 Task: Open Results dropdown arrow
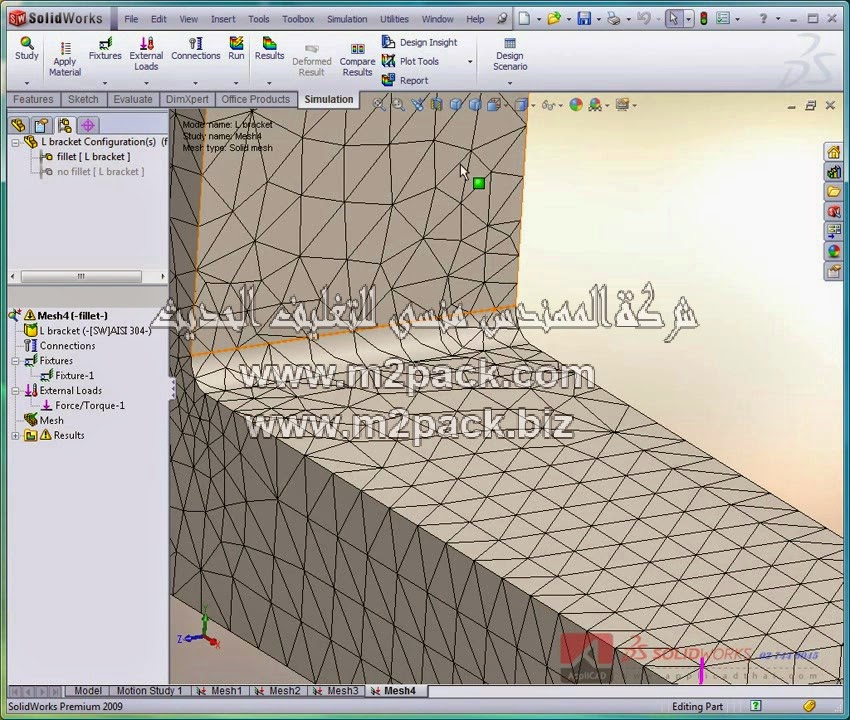(x=269, y=83)
